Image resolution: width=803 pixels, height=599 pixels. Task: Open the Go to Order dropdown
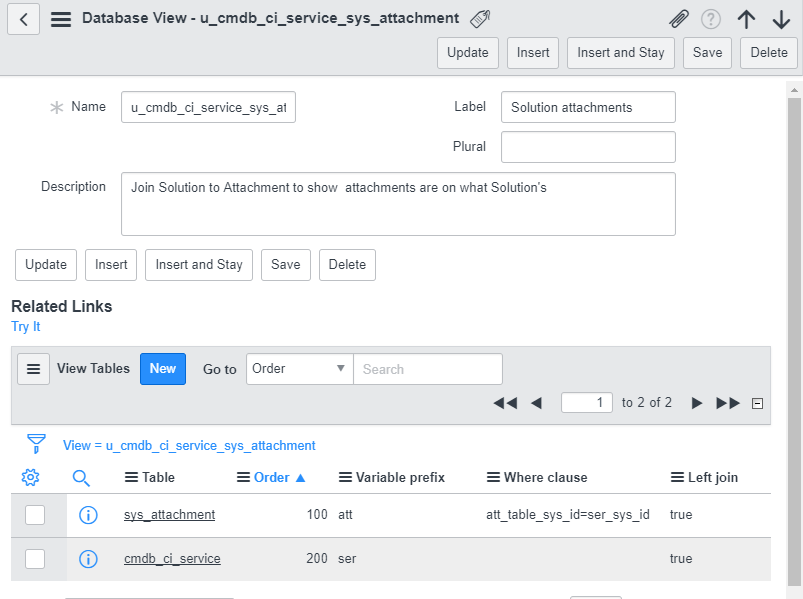coord(299,369)
